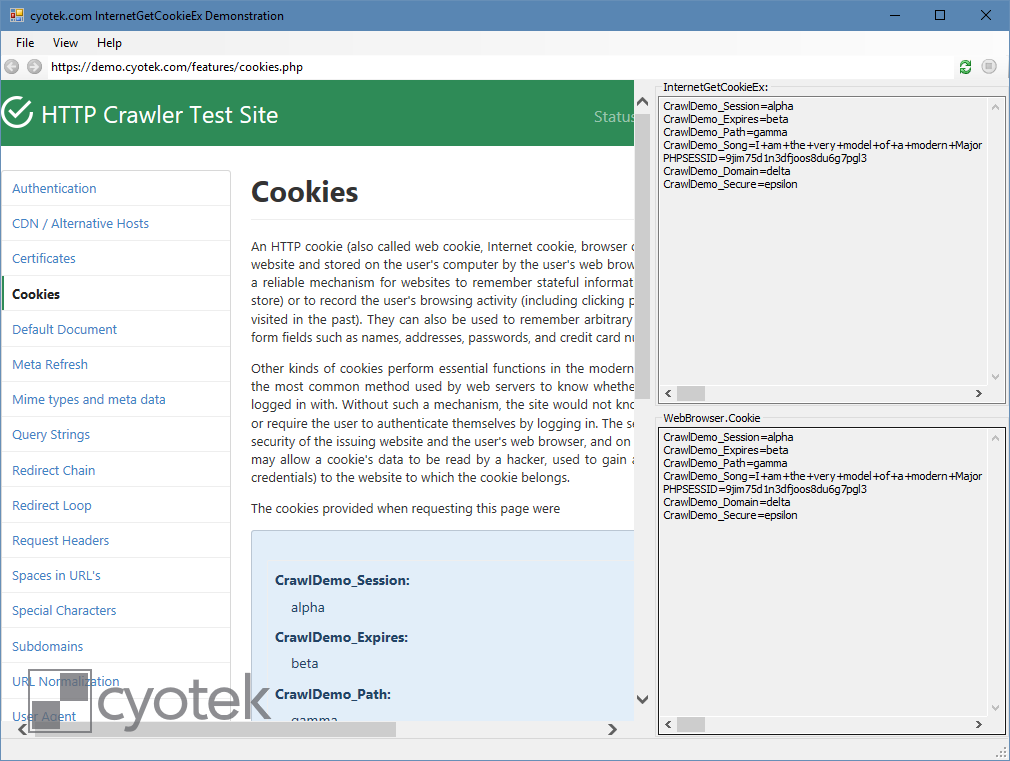Click PHPSESSID line in InternetGetCookieEx box
1010x761 pixels.
pos(765,158)
